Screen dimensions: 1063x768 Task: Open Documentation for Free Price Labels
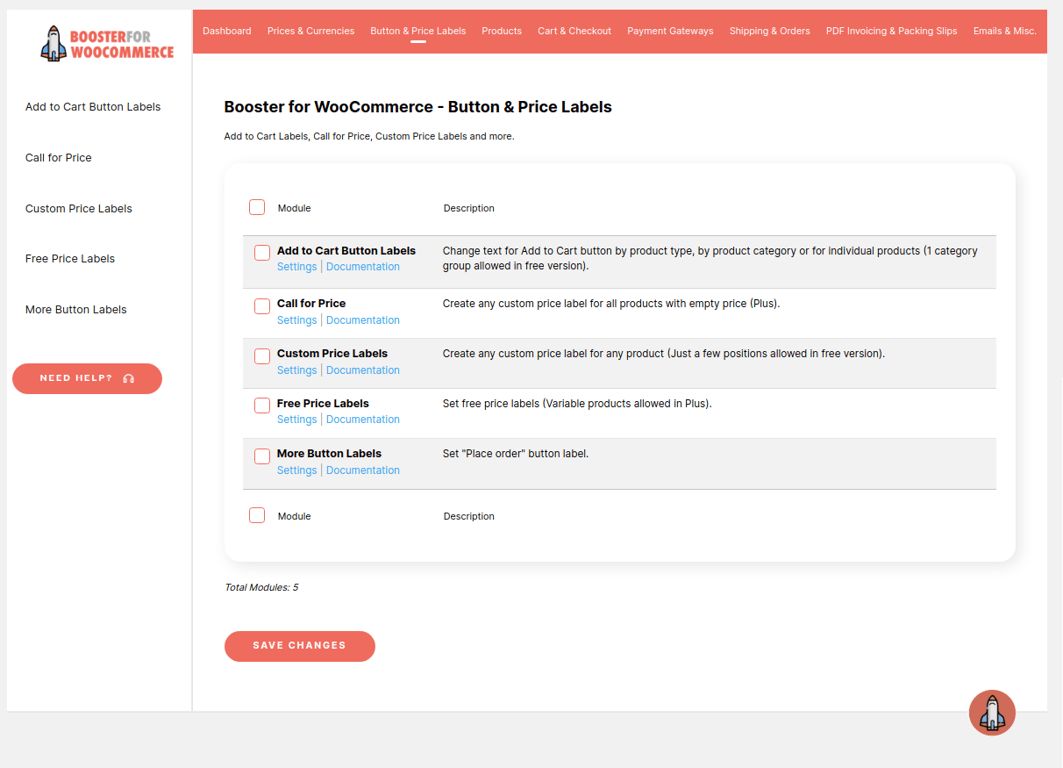pyautogui.click(x=363, y=419)
